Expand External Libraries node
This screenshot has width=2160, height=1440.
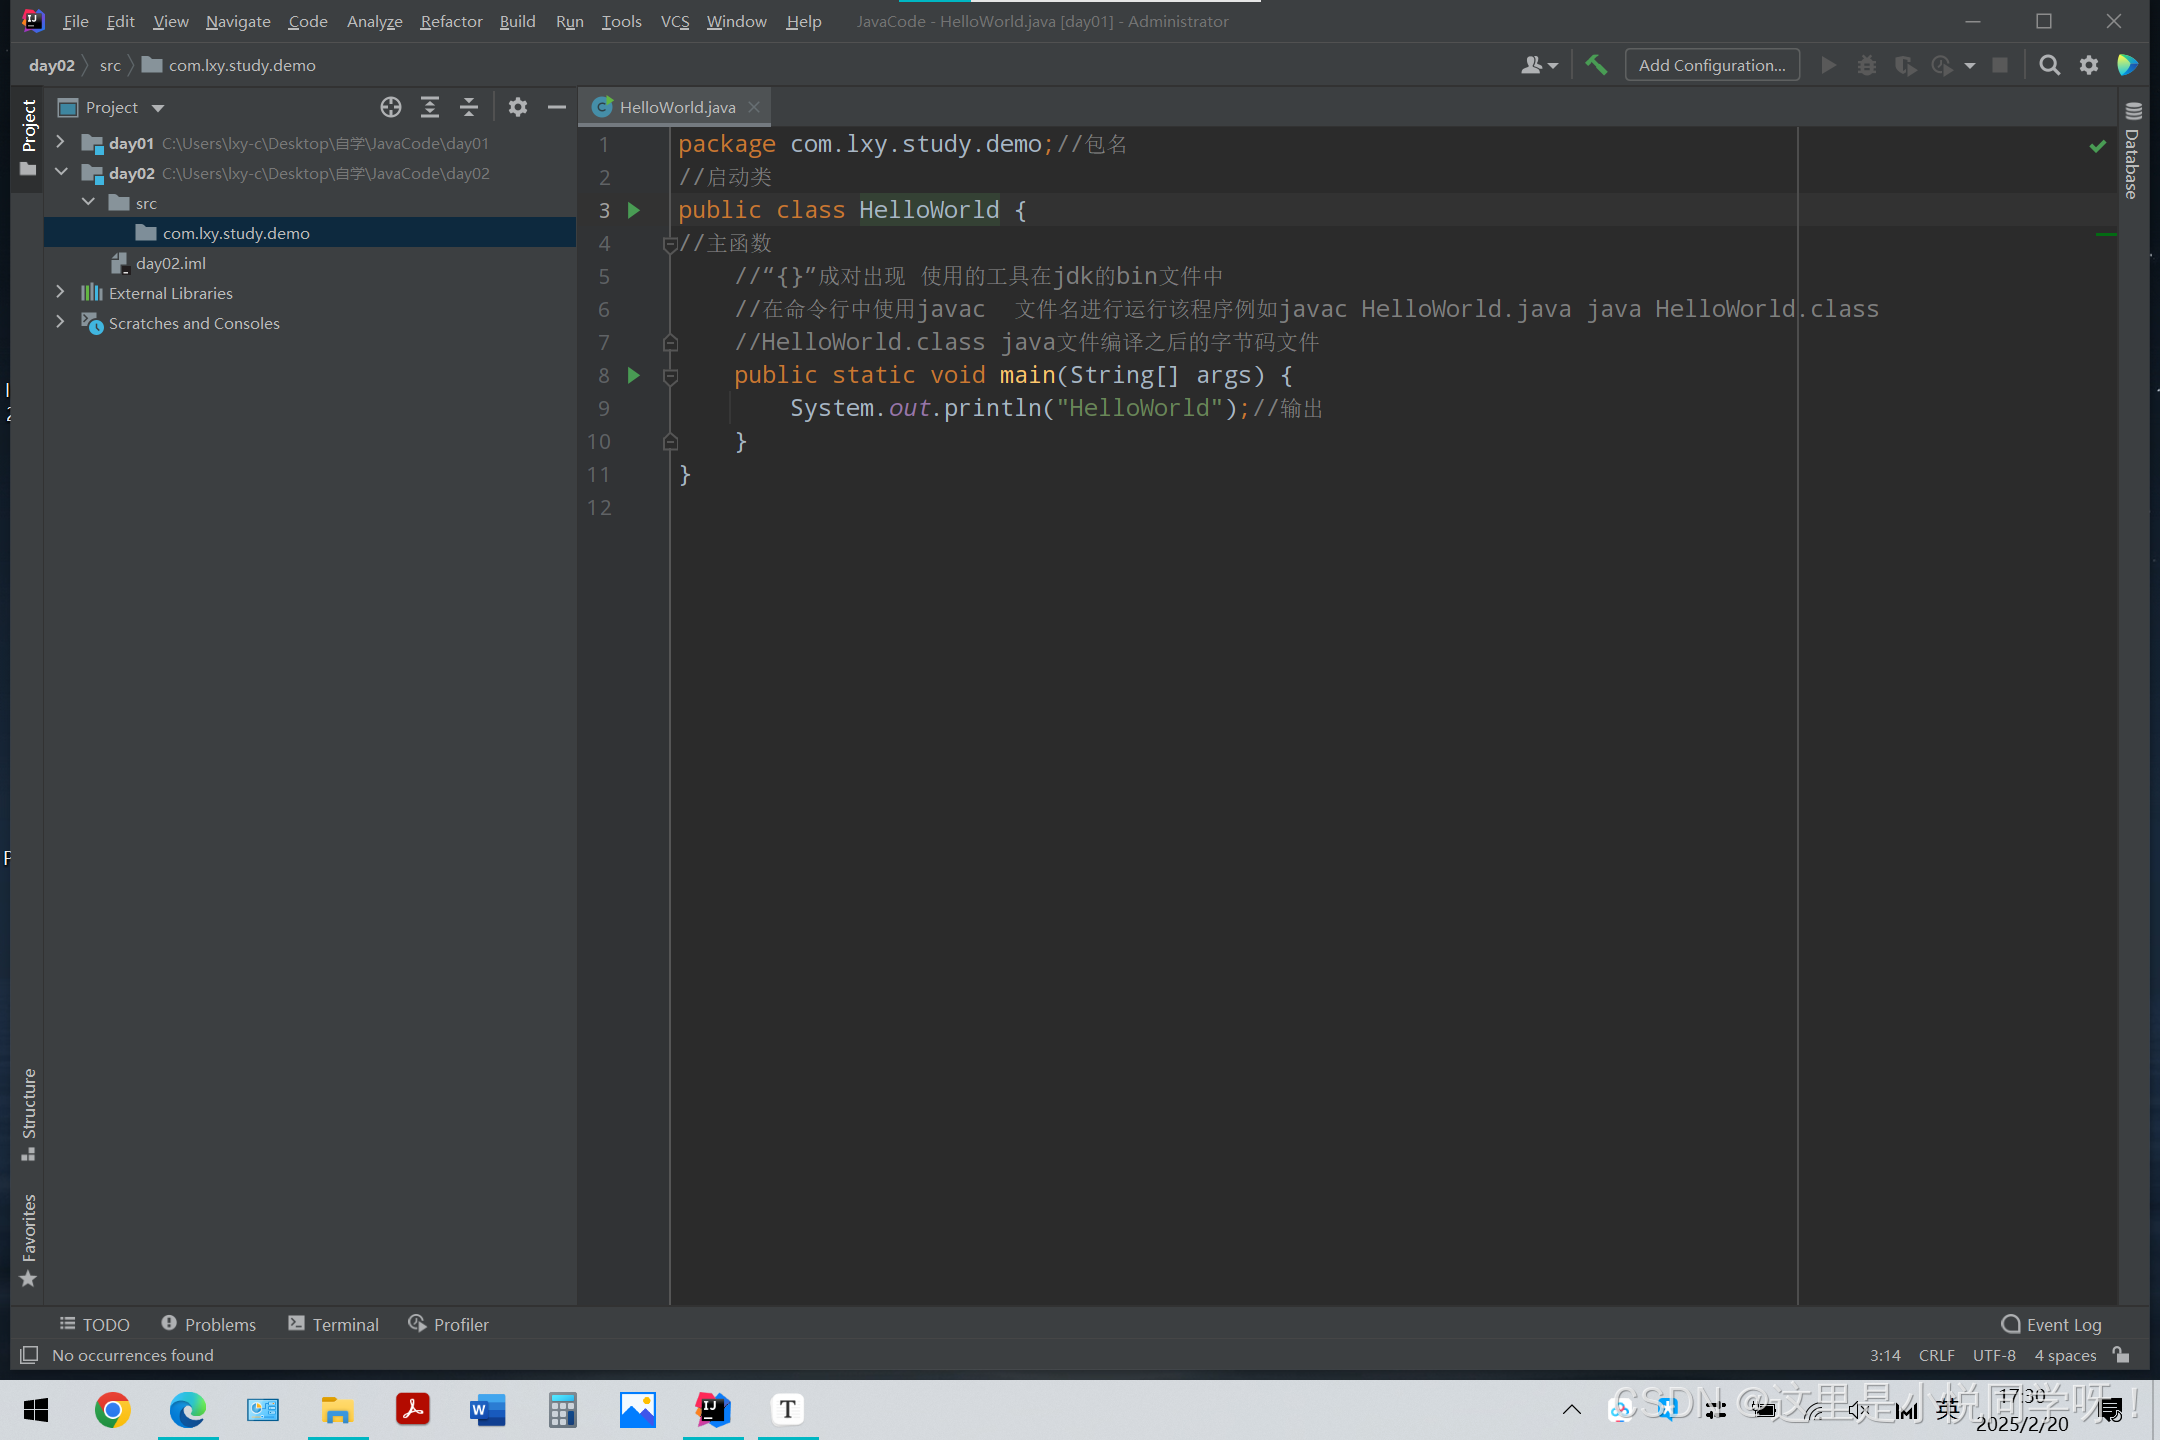(x=60, y=293)
